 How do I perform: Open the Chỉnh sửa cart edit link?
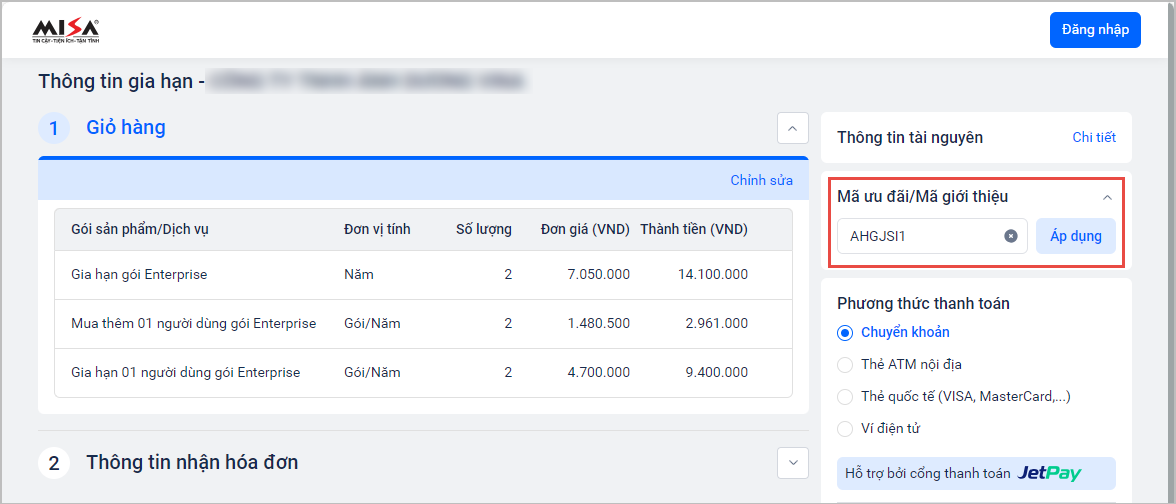pos(761,180)
